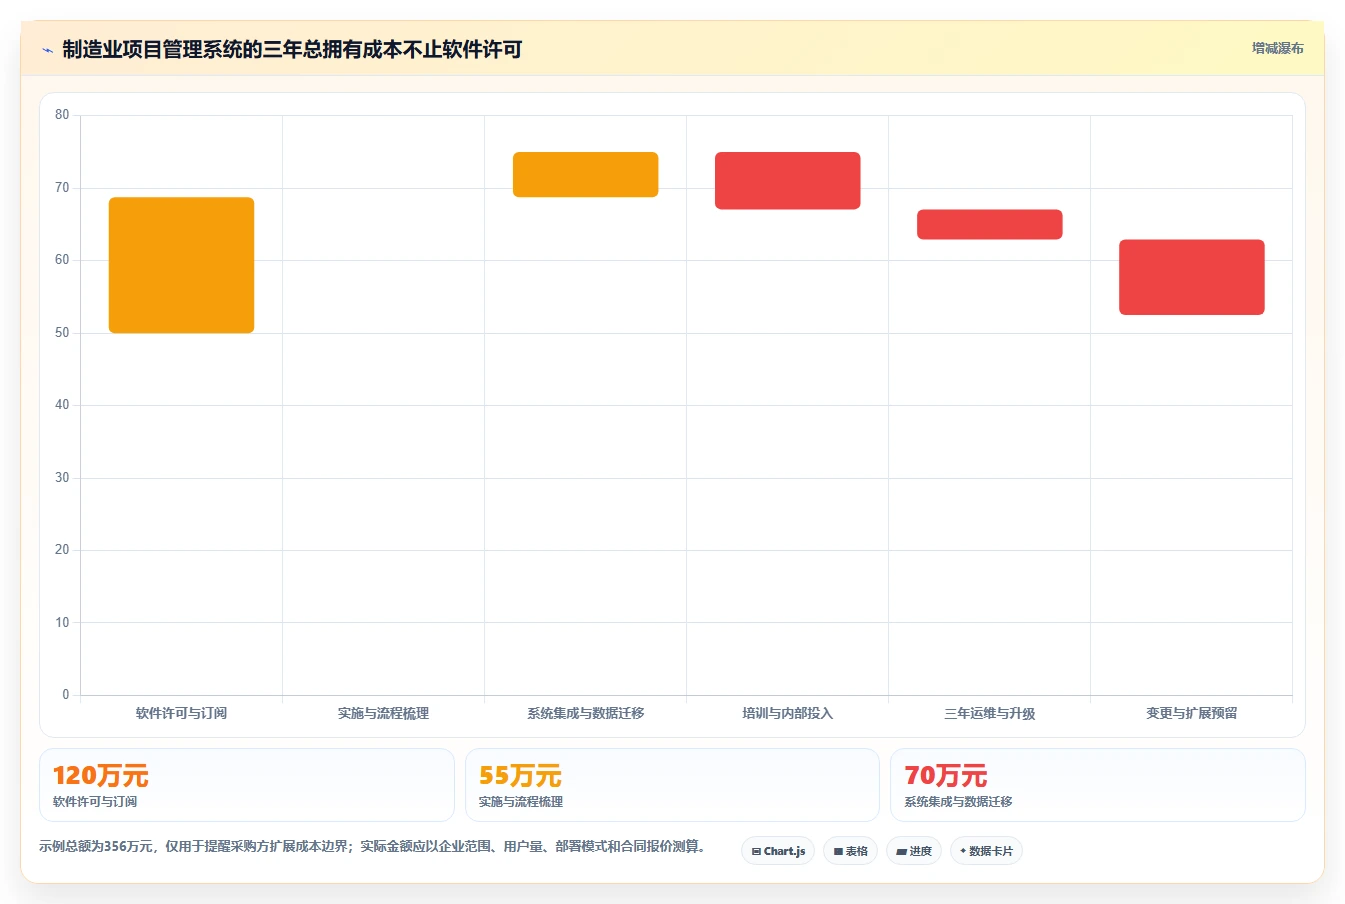Click the y-axis value 0
Image resolution: width=1345 pixels, height=904 pixels.
[x=66, y=695]
